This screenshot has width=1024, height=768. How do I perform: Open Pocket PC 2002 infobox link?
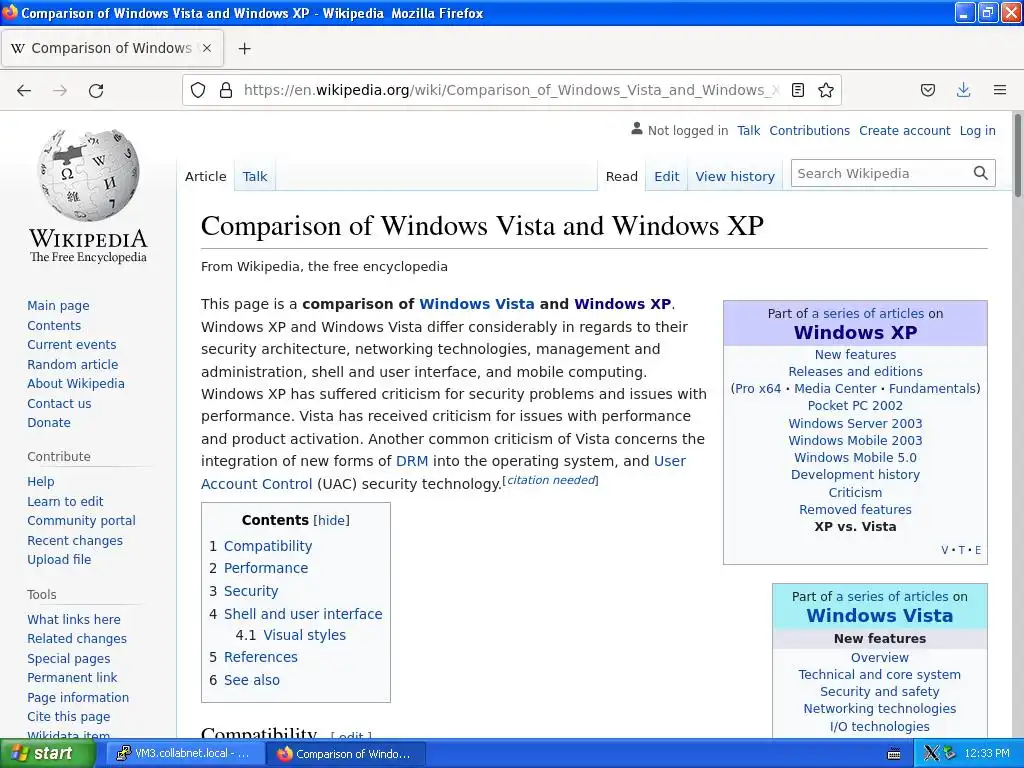pyautogui.click(x=856, y=406)
